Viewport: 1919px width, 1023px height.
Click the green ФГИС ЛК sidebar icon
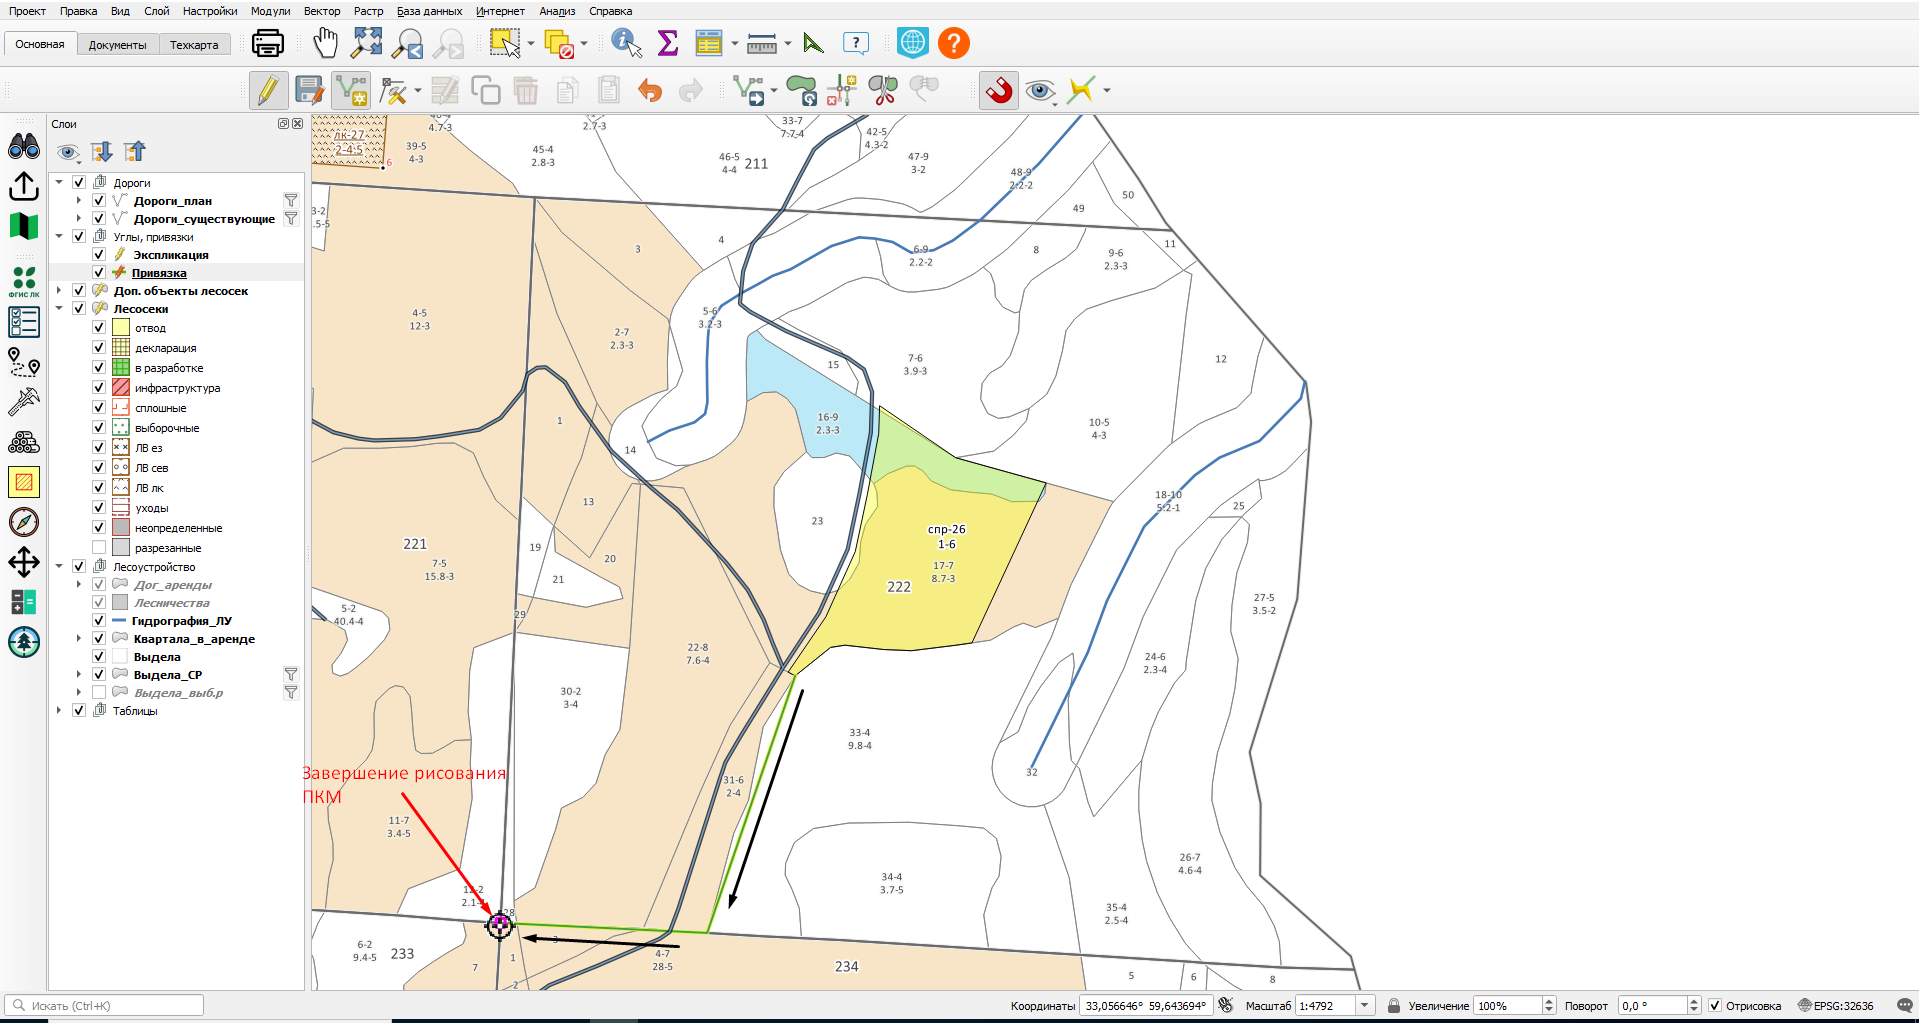pos(24,281)
